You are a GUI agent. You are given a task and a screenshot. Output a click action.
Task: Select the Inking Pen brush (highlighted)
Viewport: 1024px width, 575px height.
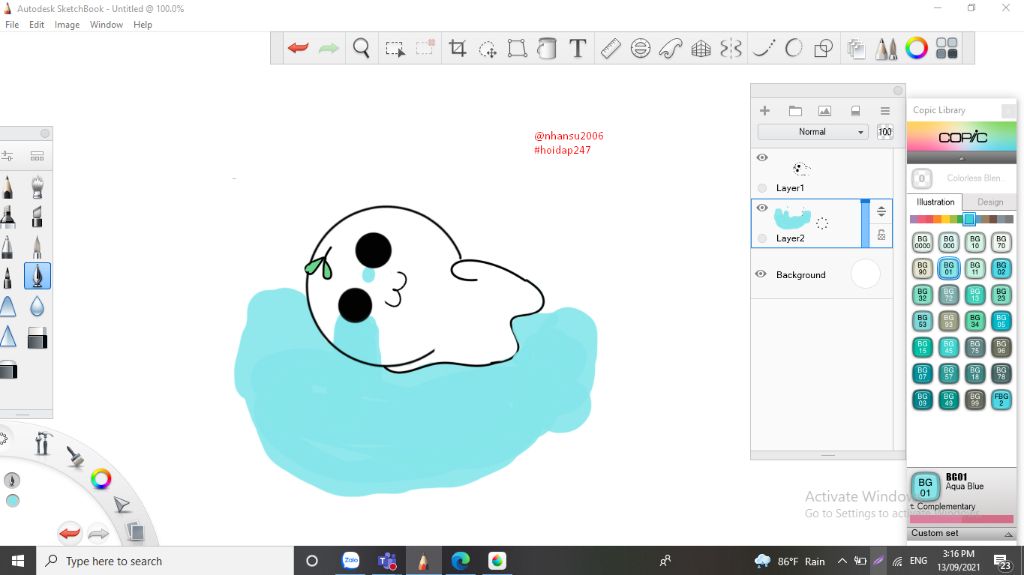point(37,276)
